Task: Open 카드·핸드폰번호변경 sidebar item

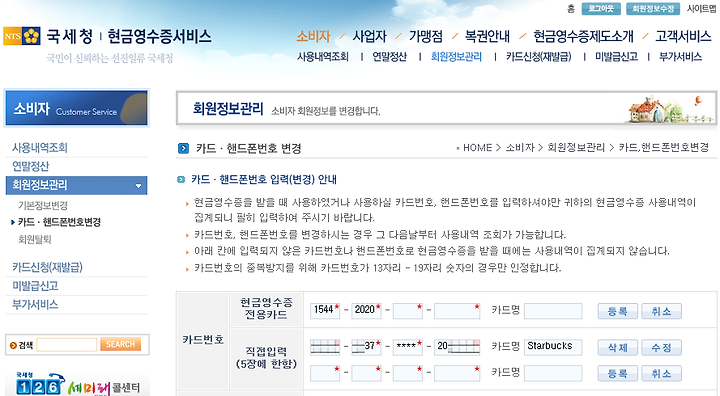Action: pyautogui.click(x=59, y=222)
